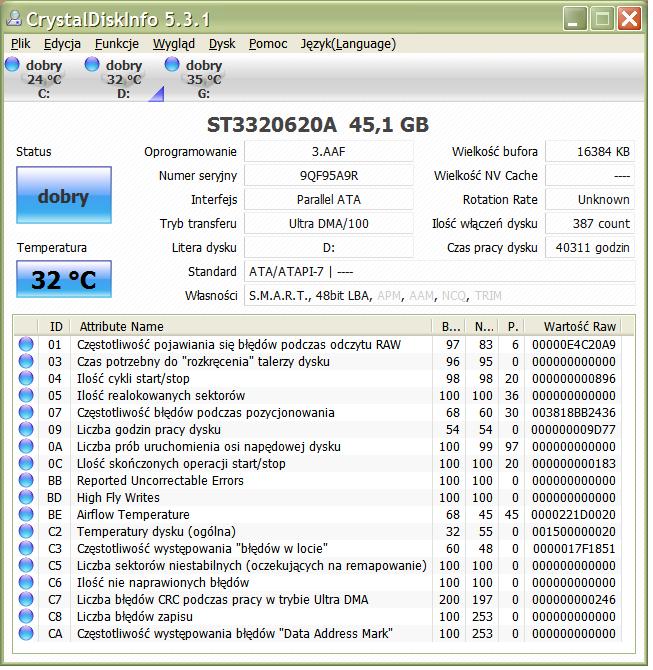Viewport: 653px width, 670px height.
Task: Open the Wygląd menu
Action: [x=174, y=44]
